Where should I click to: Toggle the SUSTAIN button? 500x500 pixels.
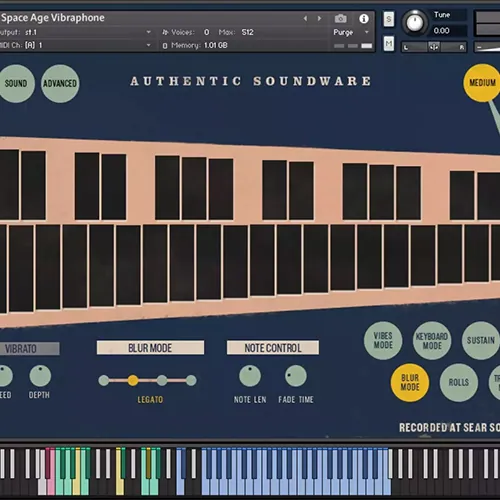(x=480, y=340)
